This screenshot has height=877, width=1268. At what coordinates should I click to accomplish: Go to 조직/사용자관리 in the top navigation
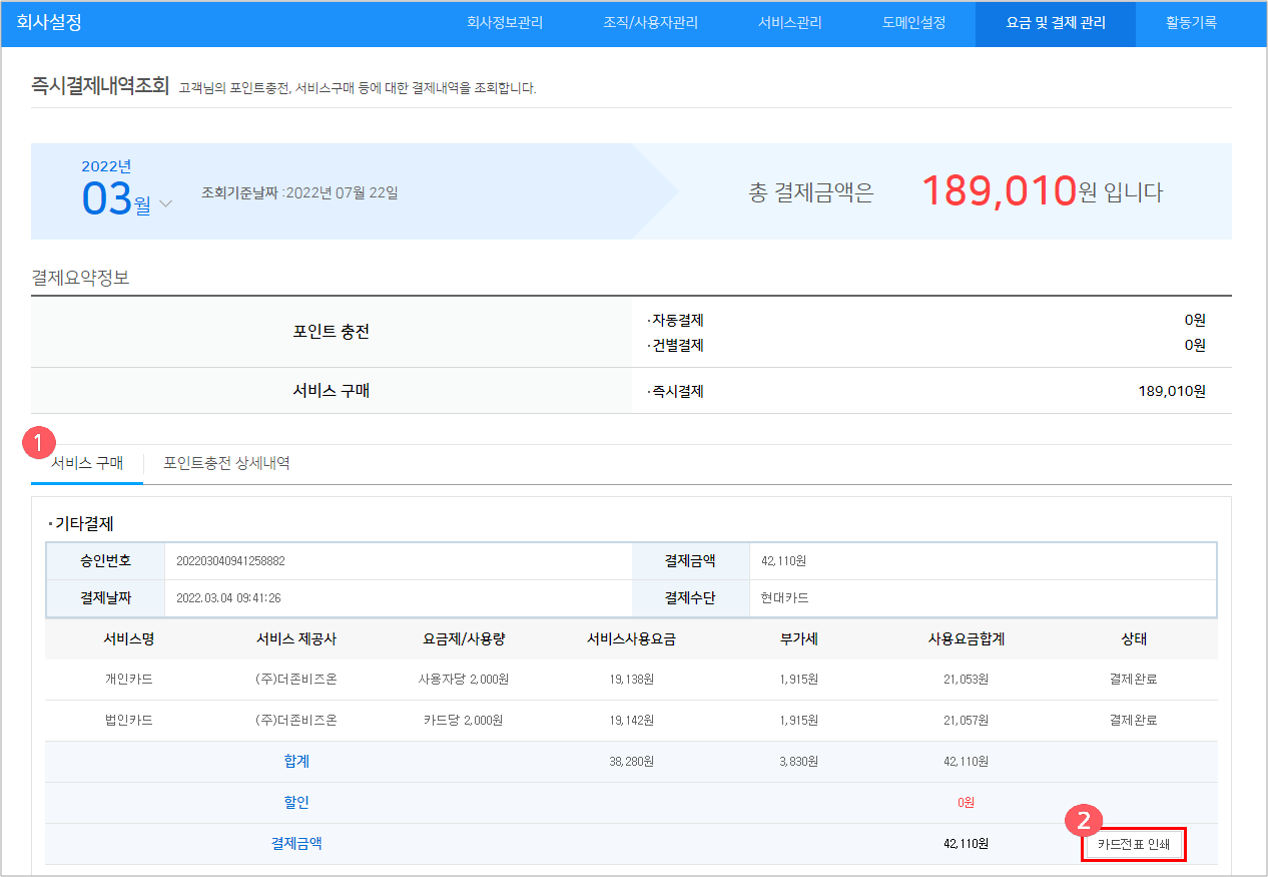click(650, 22)
